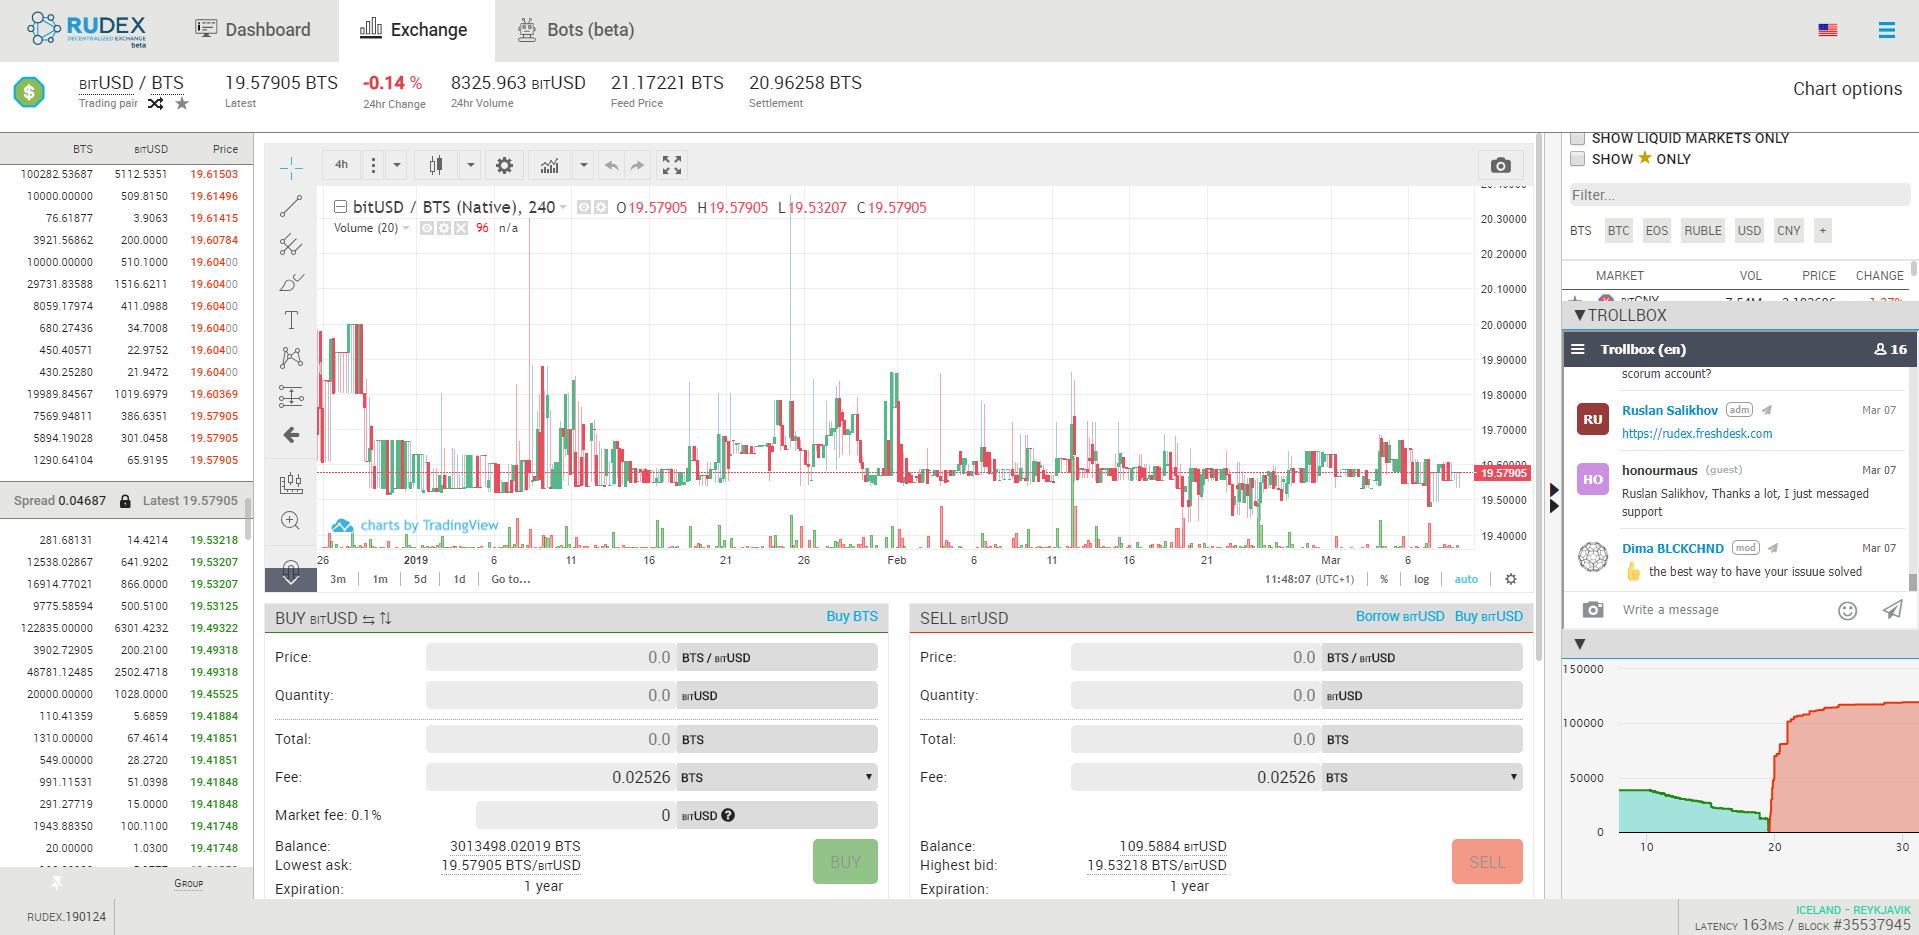Collapse the bitUSD/BTS chart legend
Viewport: 1919px width, 935px height.
(x=340, y=207)
